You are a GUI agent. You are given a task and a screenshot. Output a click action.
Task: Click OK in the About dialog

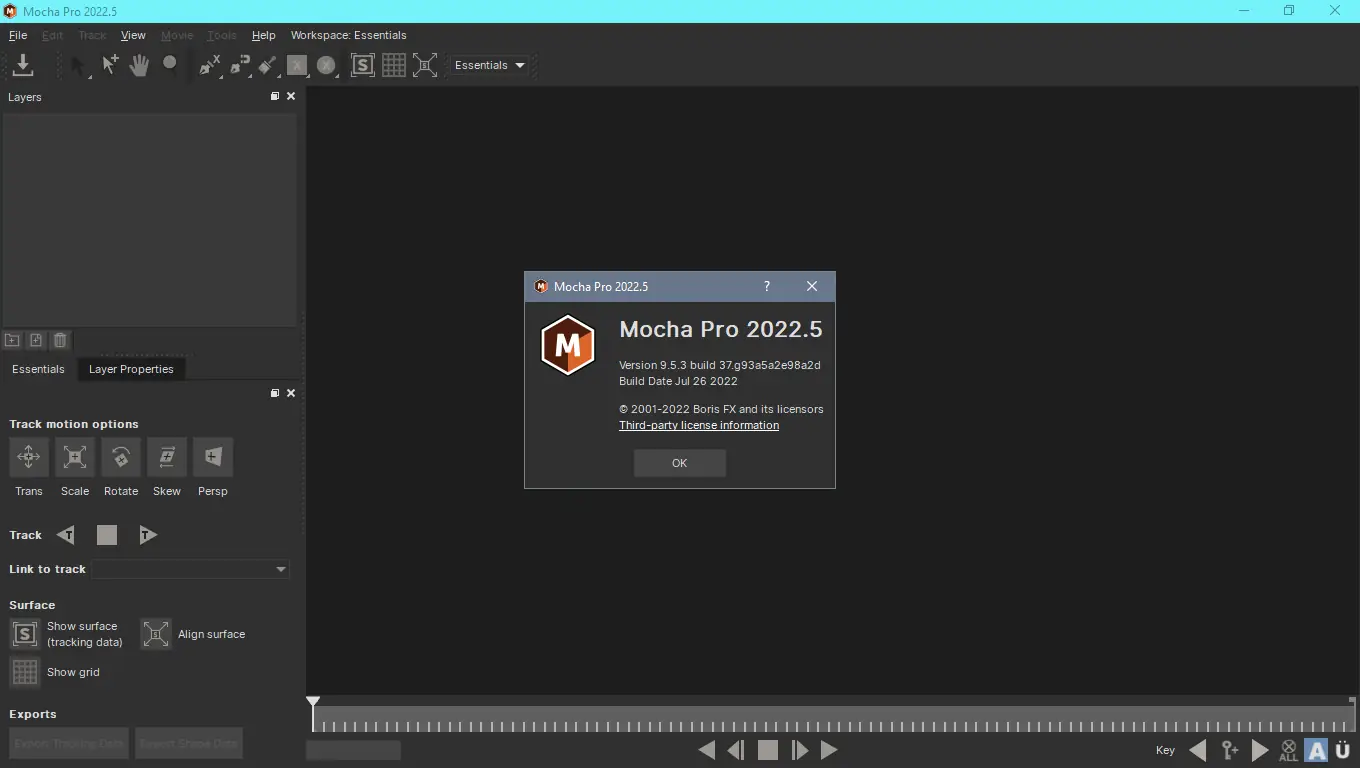[679, 463]
